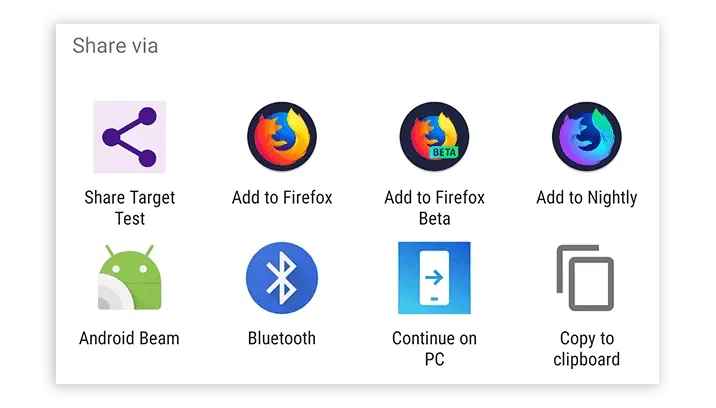The image size is (716, 408).
Task: Select the Firefox Beta icon
Action: (x=434, y=137)
